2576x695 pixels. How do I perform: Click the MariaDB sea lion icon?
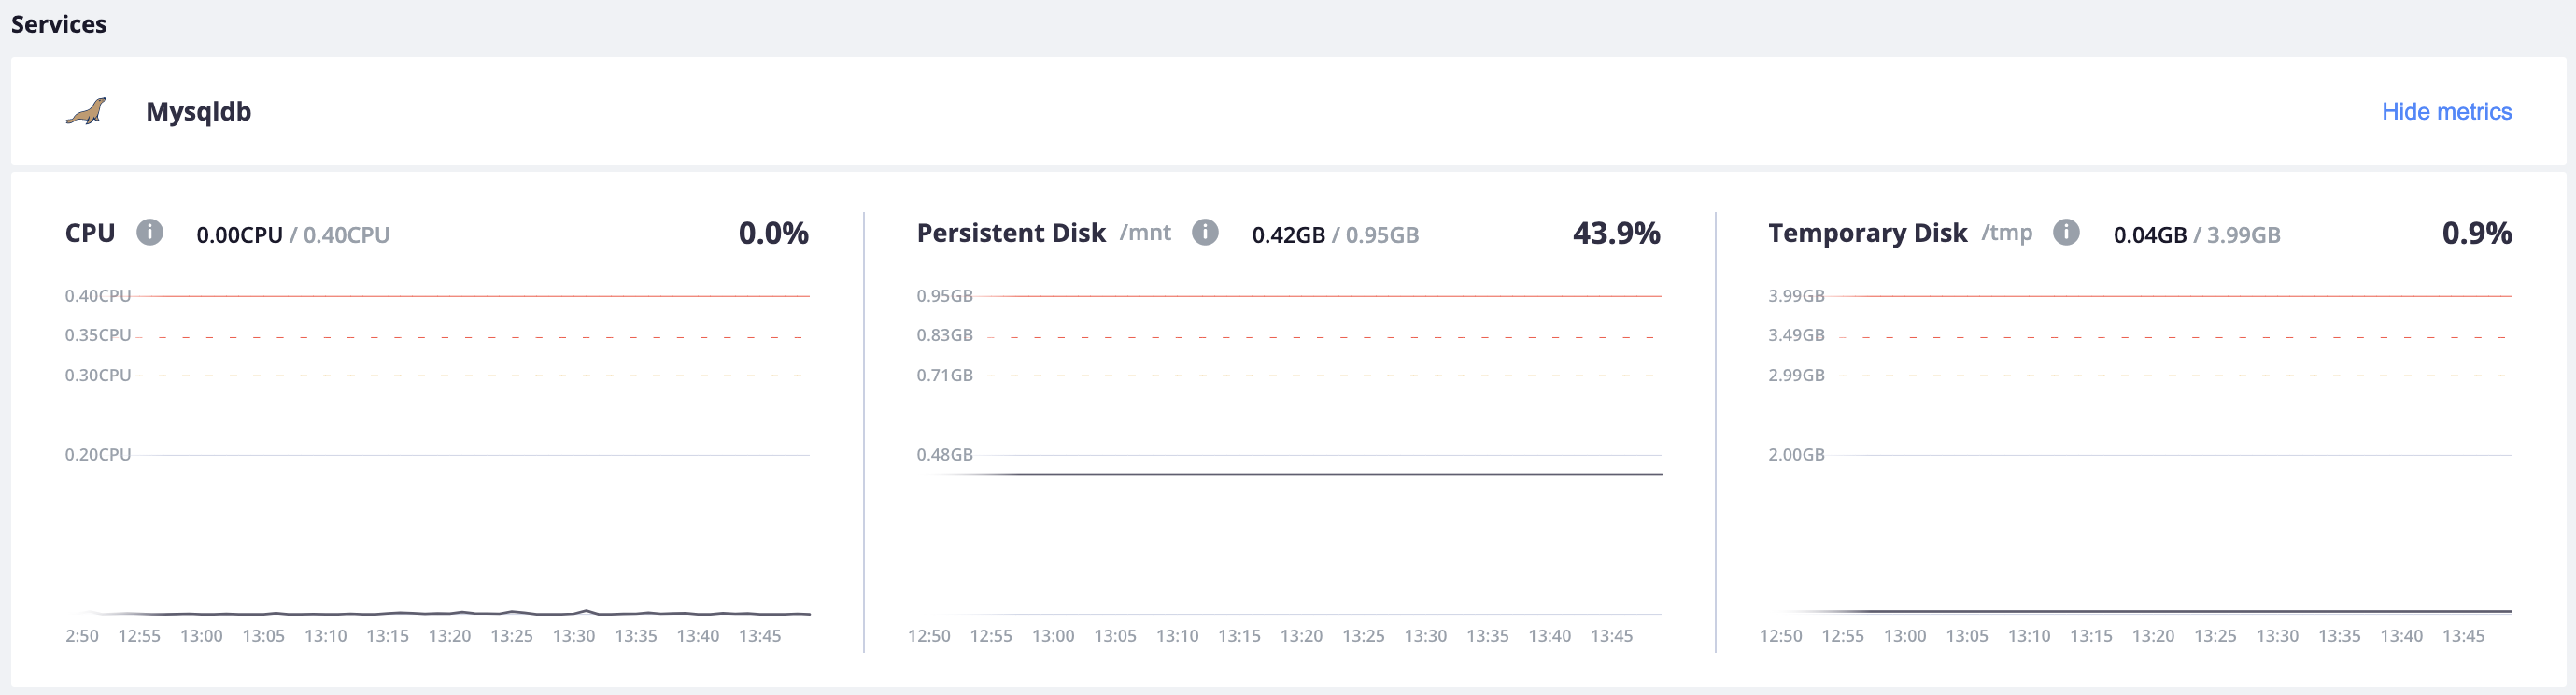[86, 112]
